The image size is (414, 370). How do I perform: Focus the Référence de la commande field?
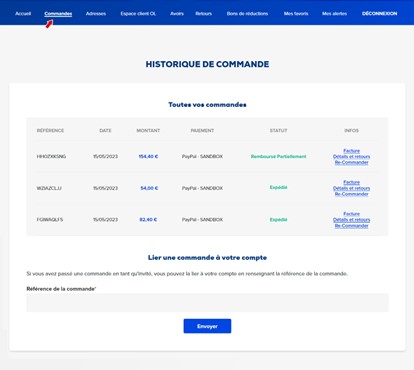point(207,303)
